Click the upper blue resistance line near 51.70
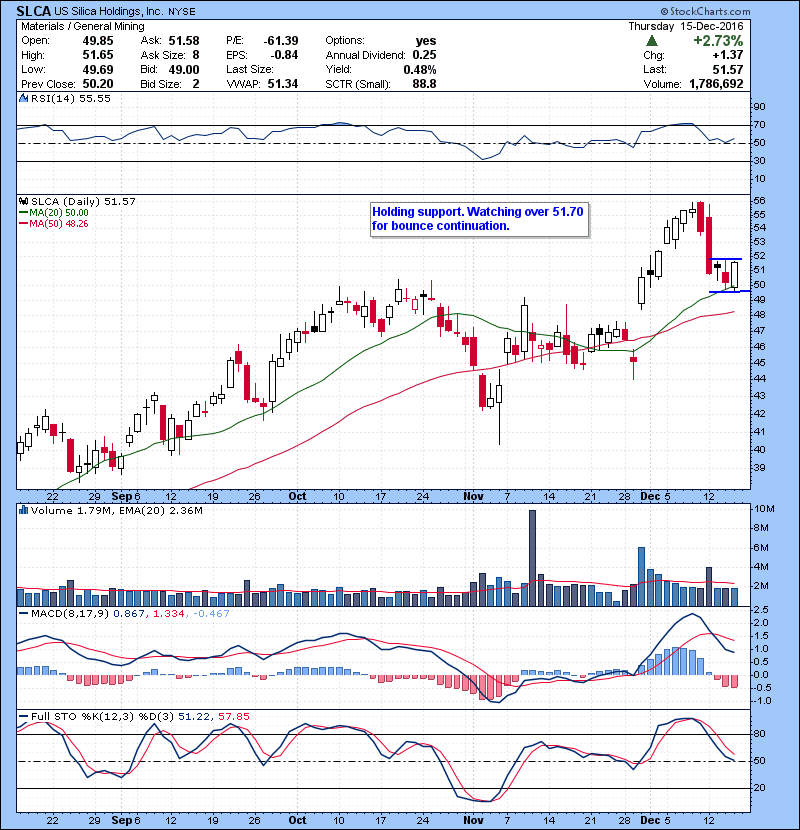This screenshot has height=830, width=800. [x=725, y=259]
